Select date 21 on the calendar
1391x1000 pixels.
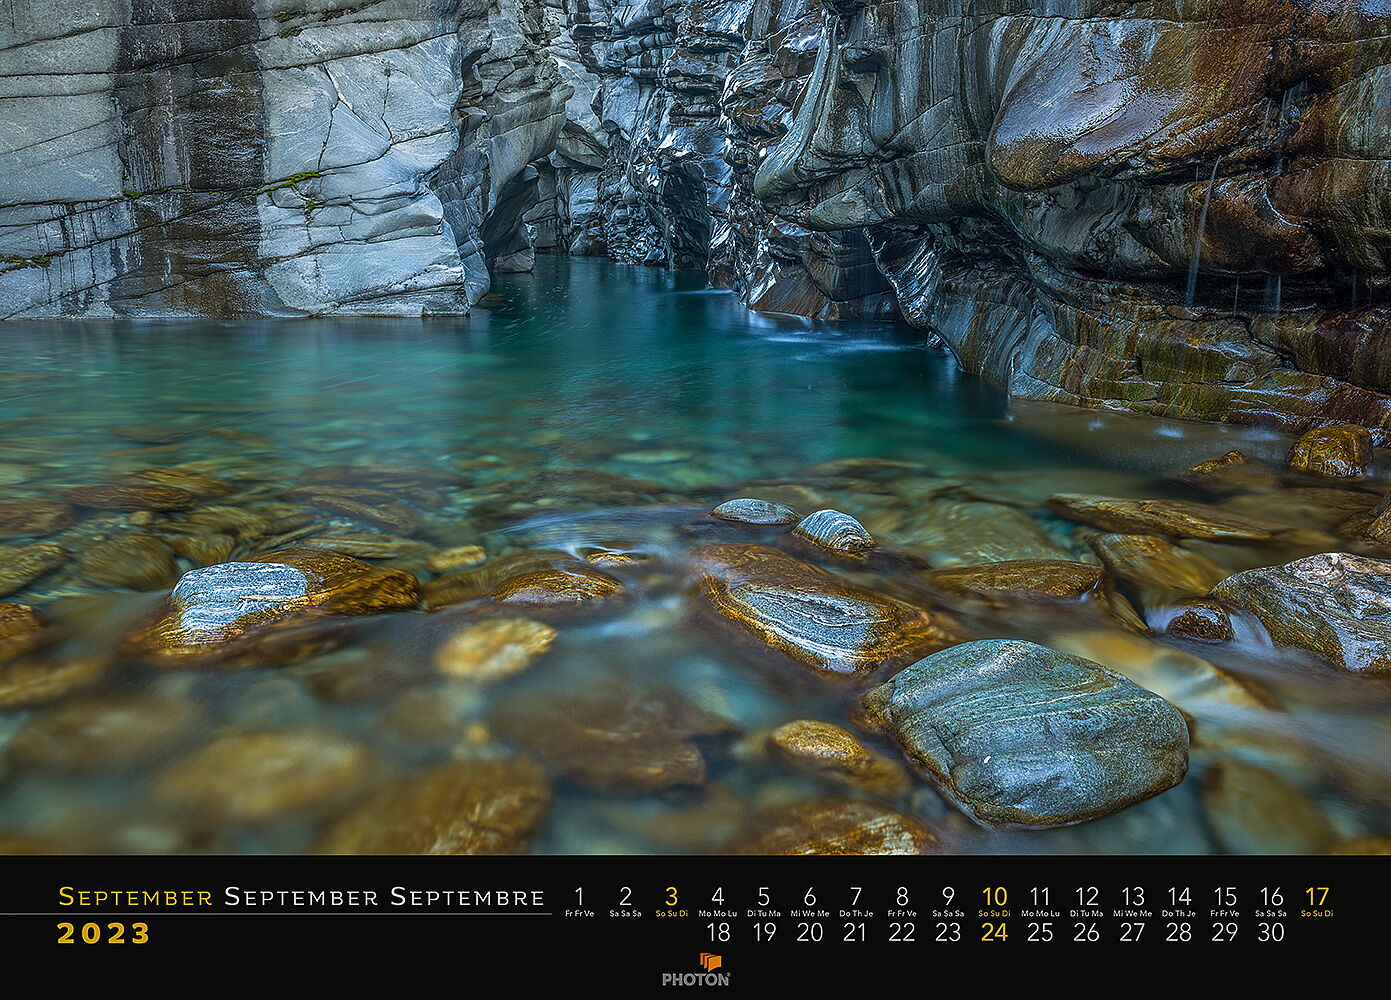click(x=855, y=932)
